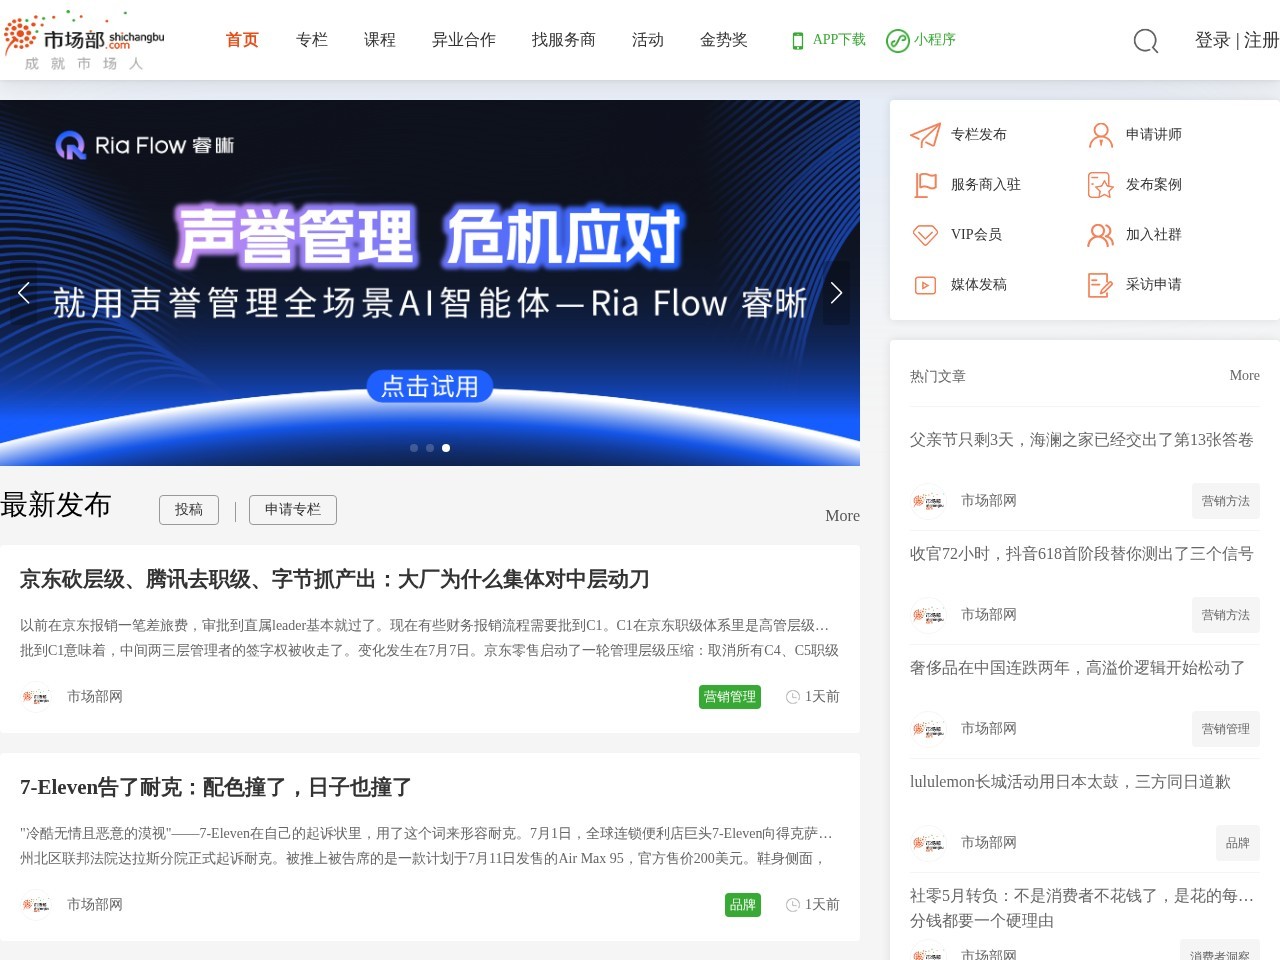This screenshot has height=960, width=1280.
Task: Click the 加入社群 group icon
Action: [x=1100, y=235]
